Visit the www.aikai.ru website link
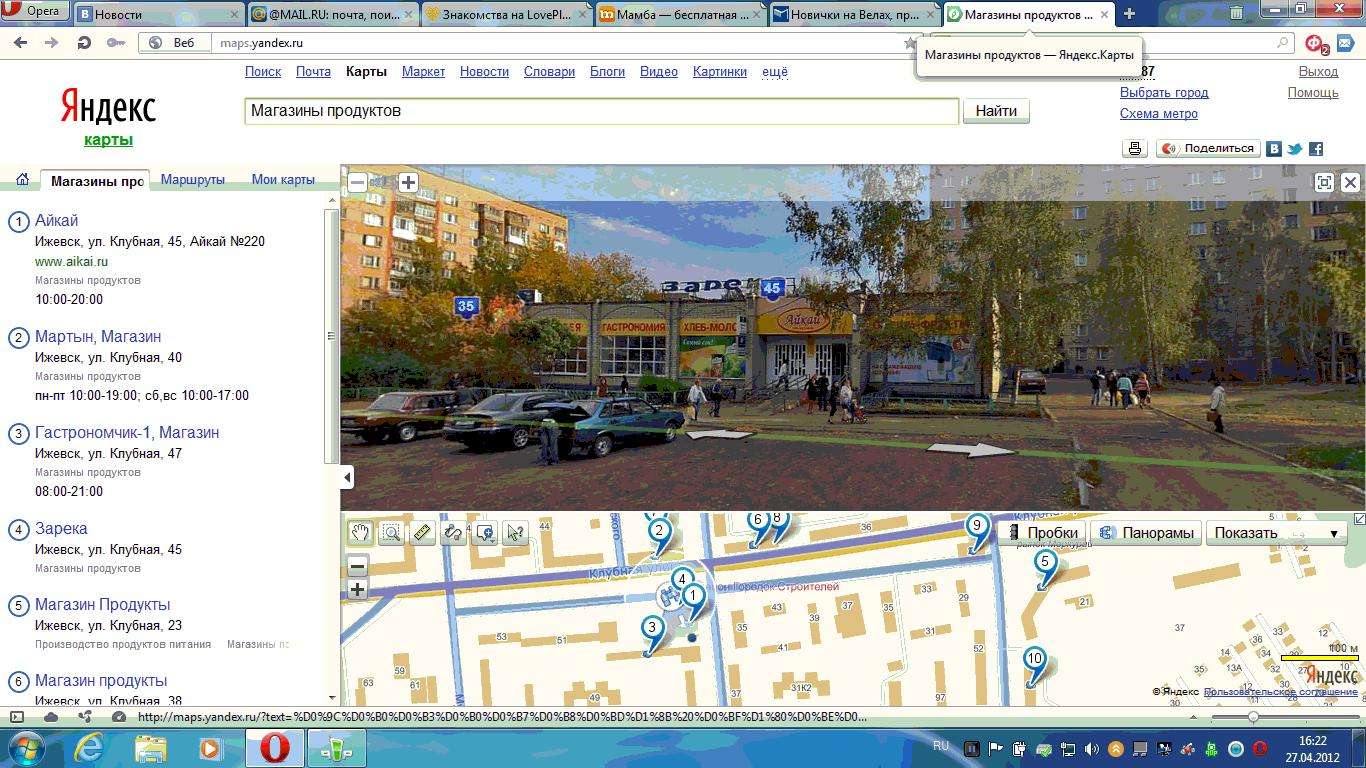 point(71,261)
